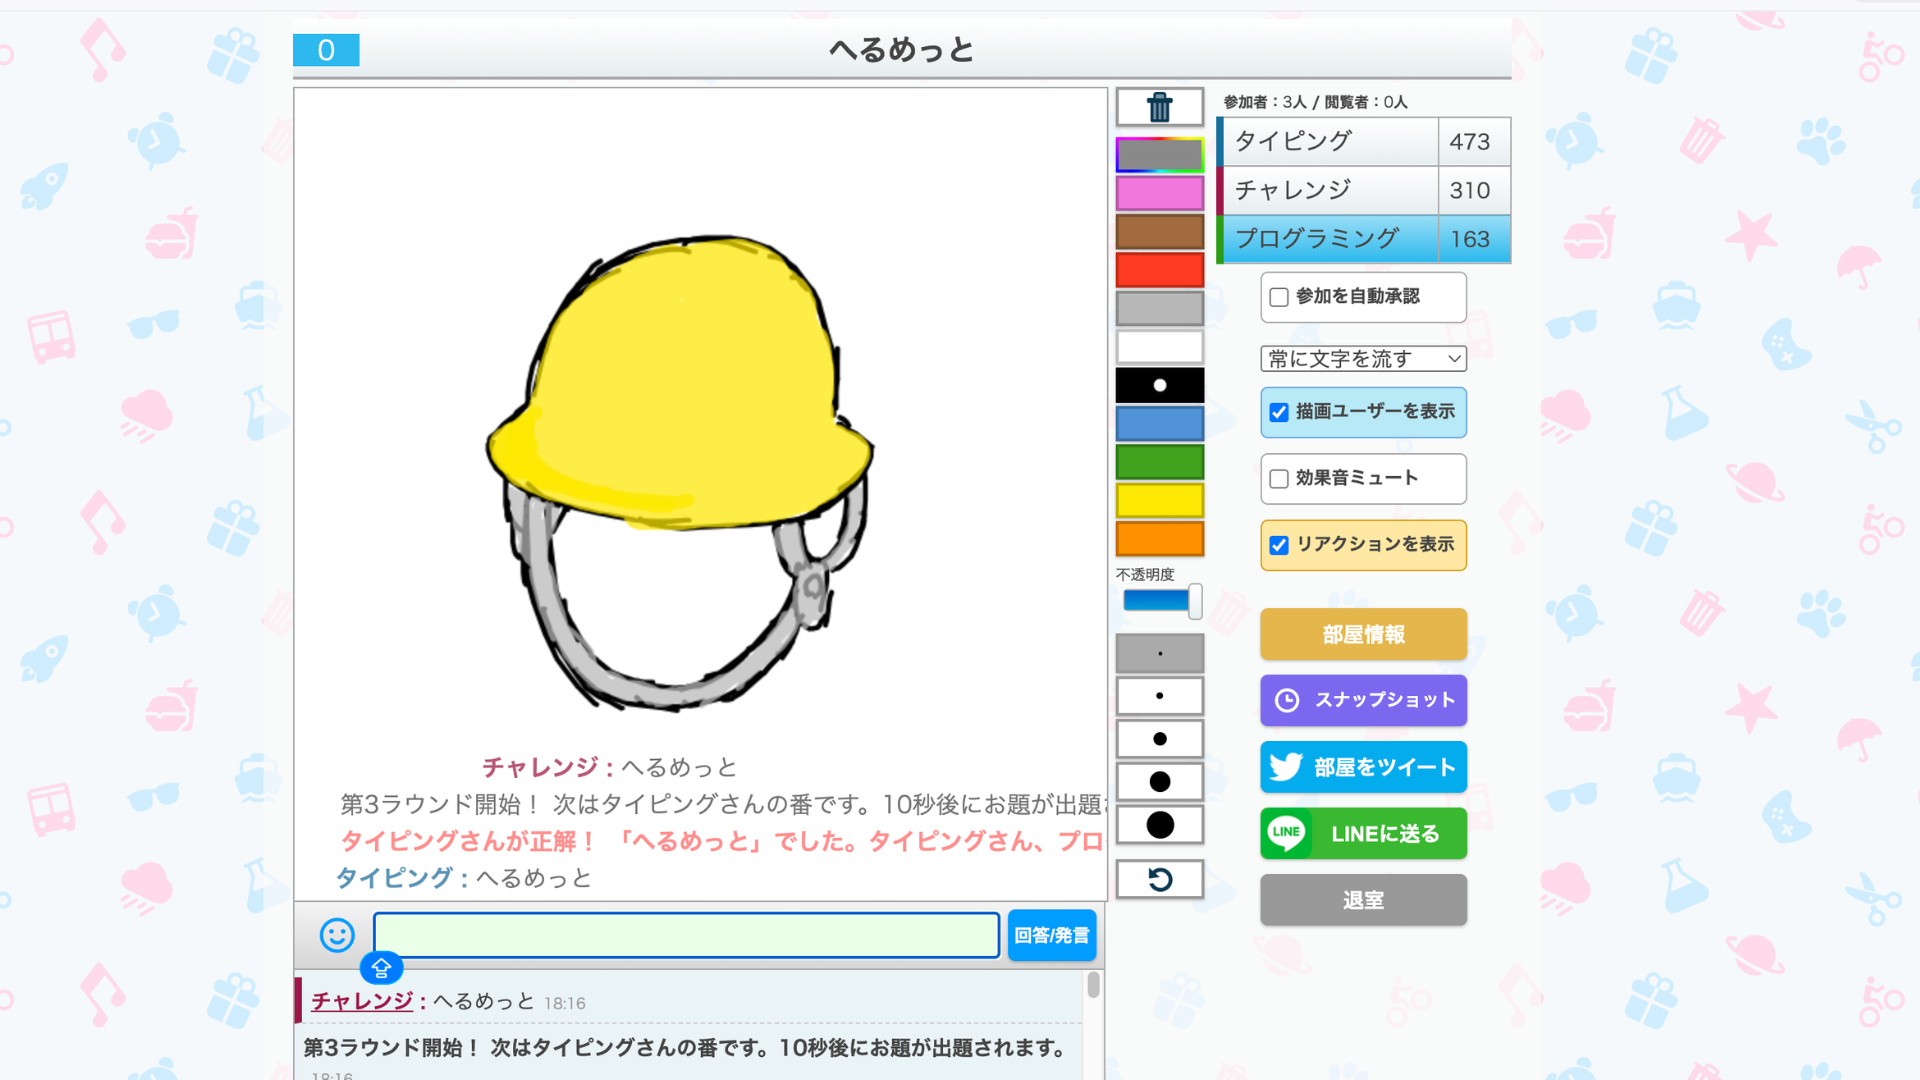This screenshot has width=1920, height=1080.
Task: Select the smallest brush size
Action: [x=1159, y=652]
